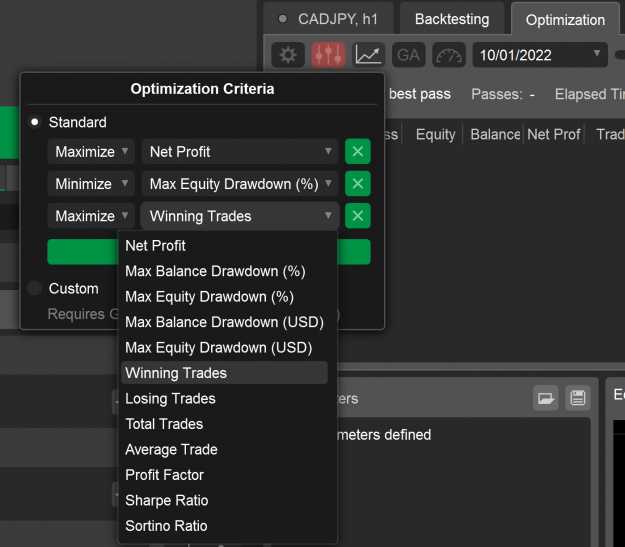
Task: Select the Standard radio option
Action: [35, 122]
